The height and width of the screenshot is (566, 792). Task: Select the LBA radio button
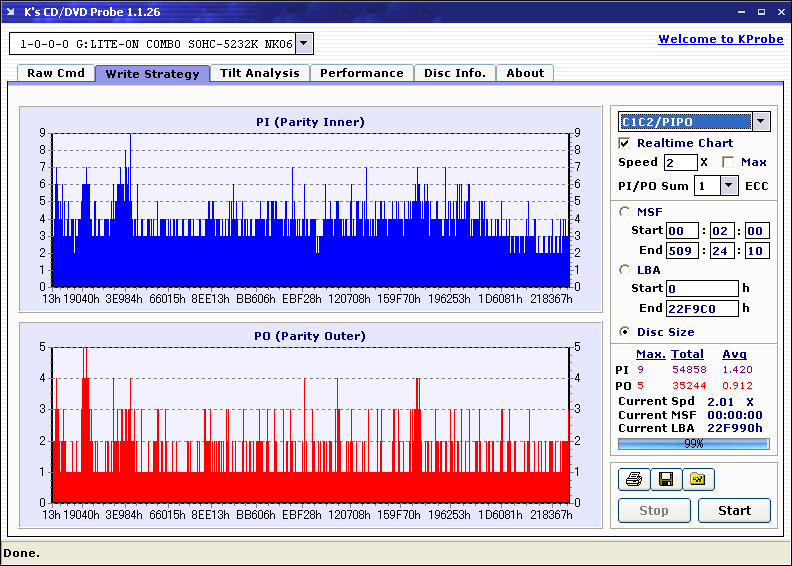point(625,270)
